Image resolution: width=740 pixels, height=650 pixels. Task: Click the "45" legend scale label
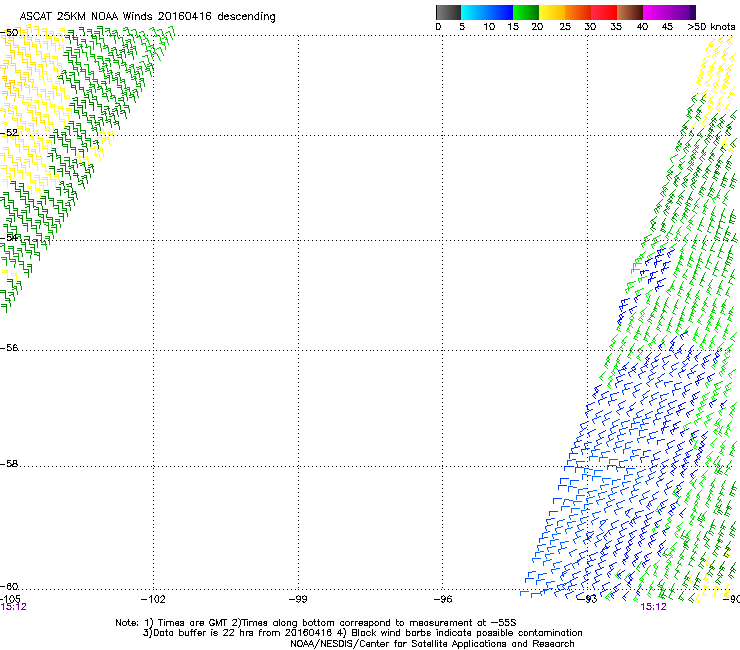pos(667,26)
